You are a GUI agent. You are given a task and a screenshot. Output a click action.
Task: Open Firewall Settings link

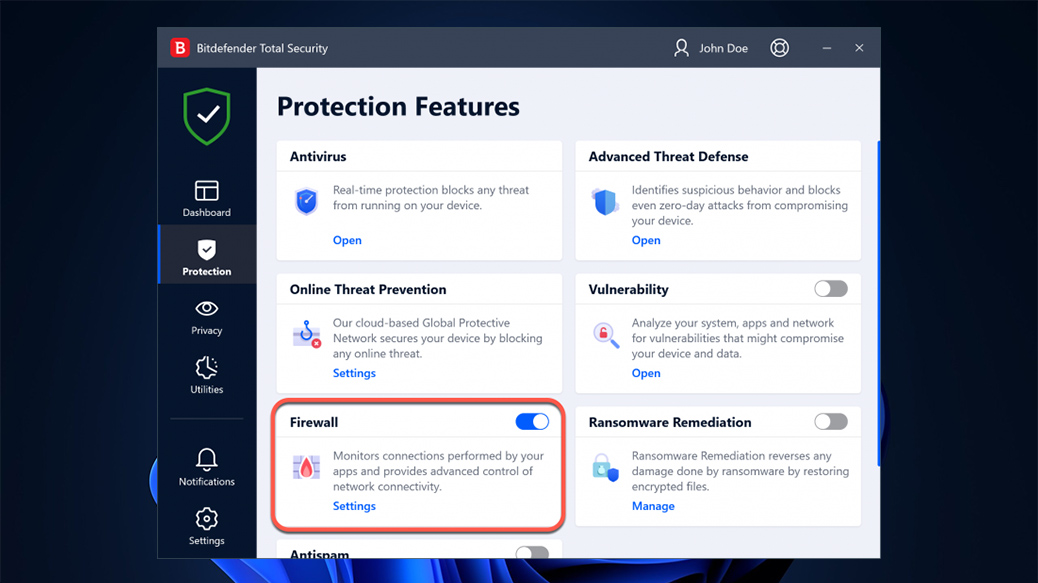(354, 506)
